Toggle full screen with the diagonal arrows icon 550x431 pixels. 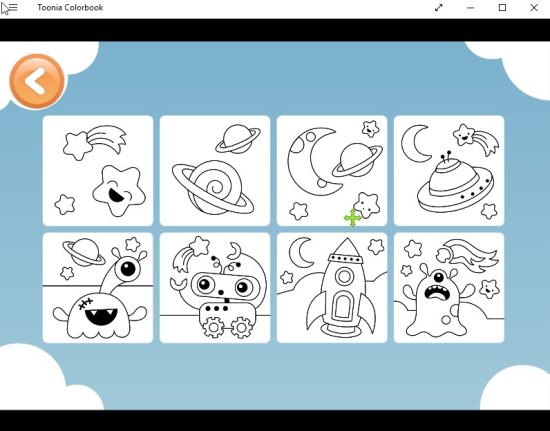pyautogui.click(x=438, y=7)
